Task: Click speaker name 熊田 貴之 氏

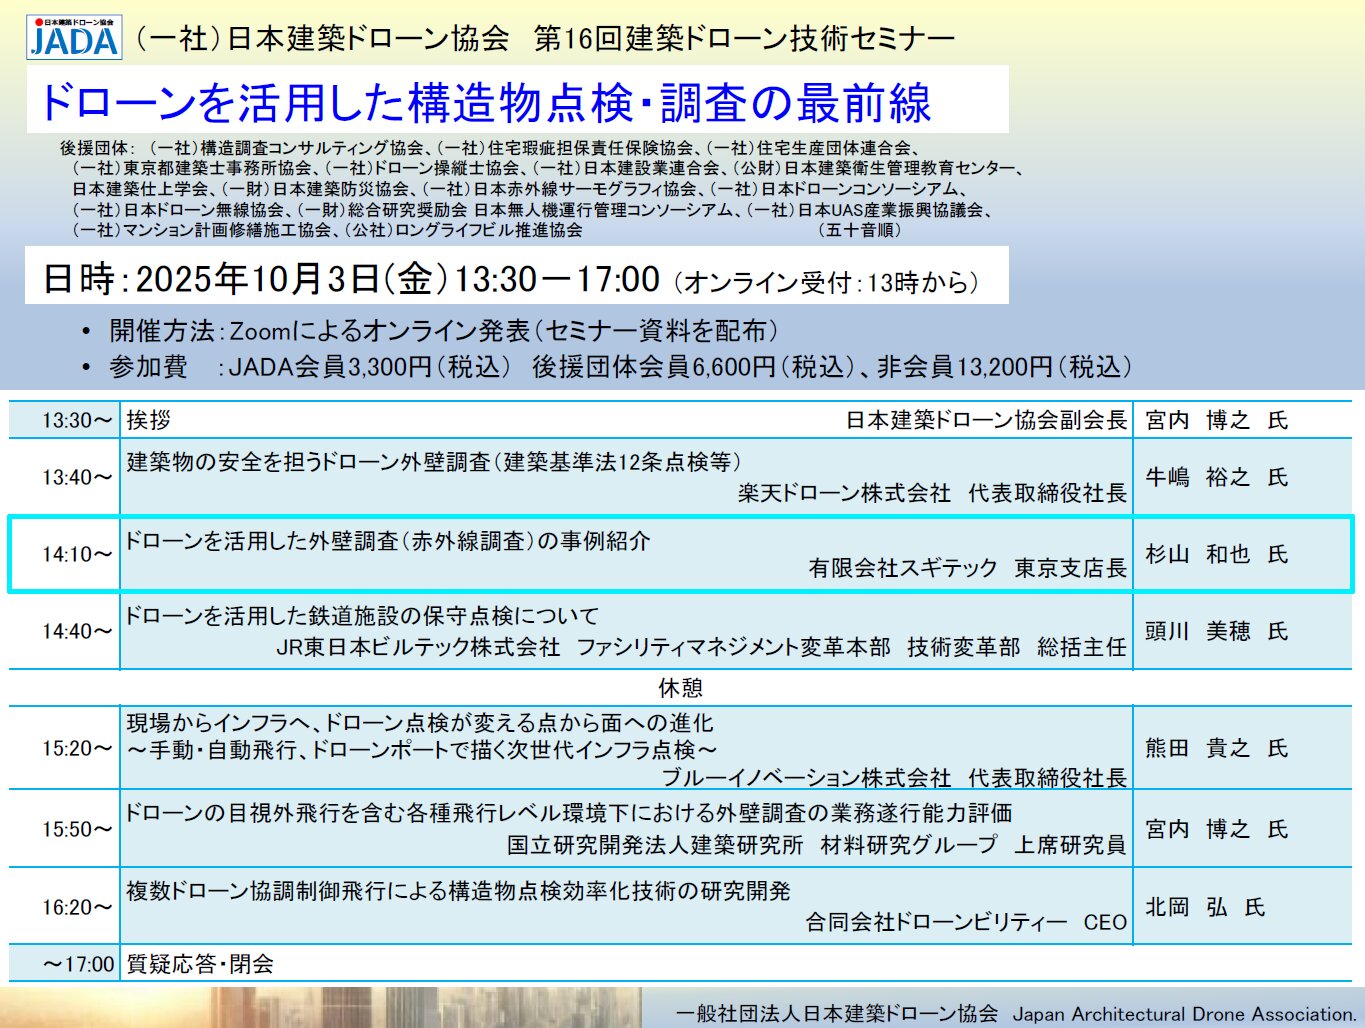Action: click(x=1216, y=748)
